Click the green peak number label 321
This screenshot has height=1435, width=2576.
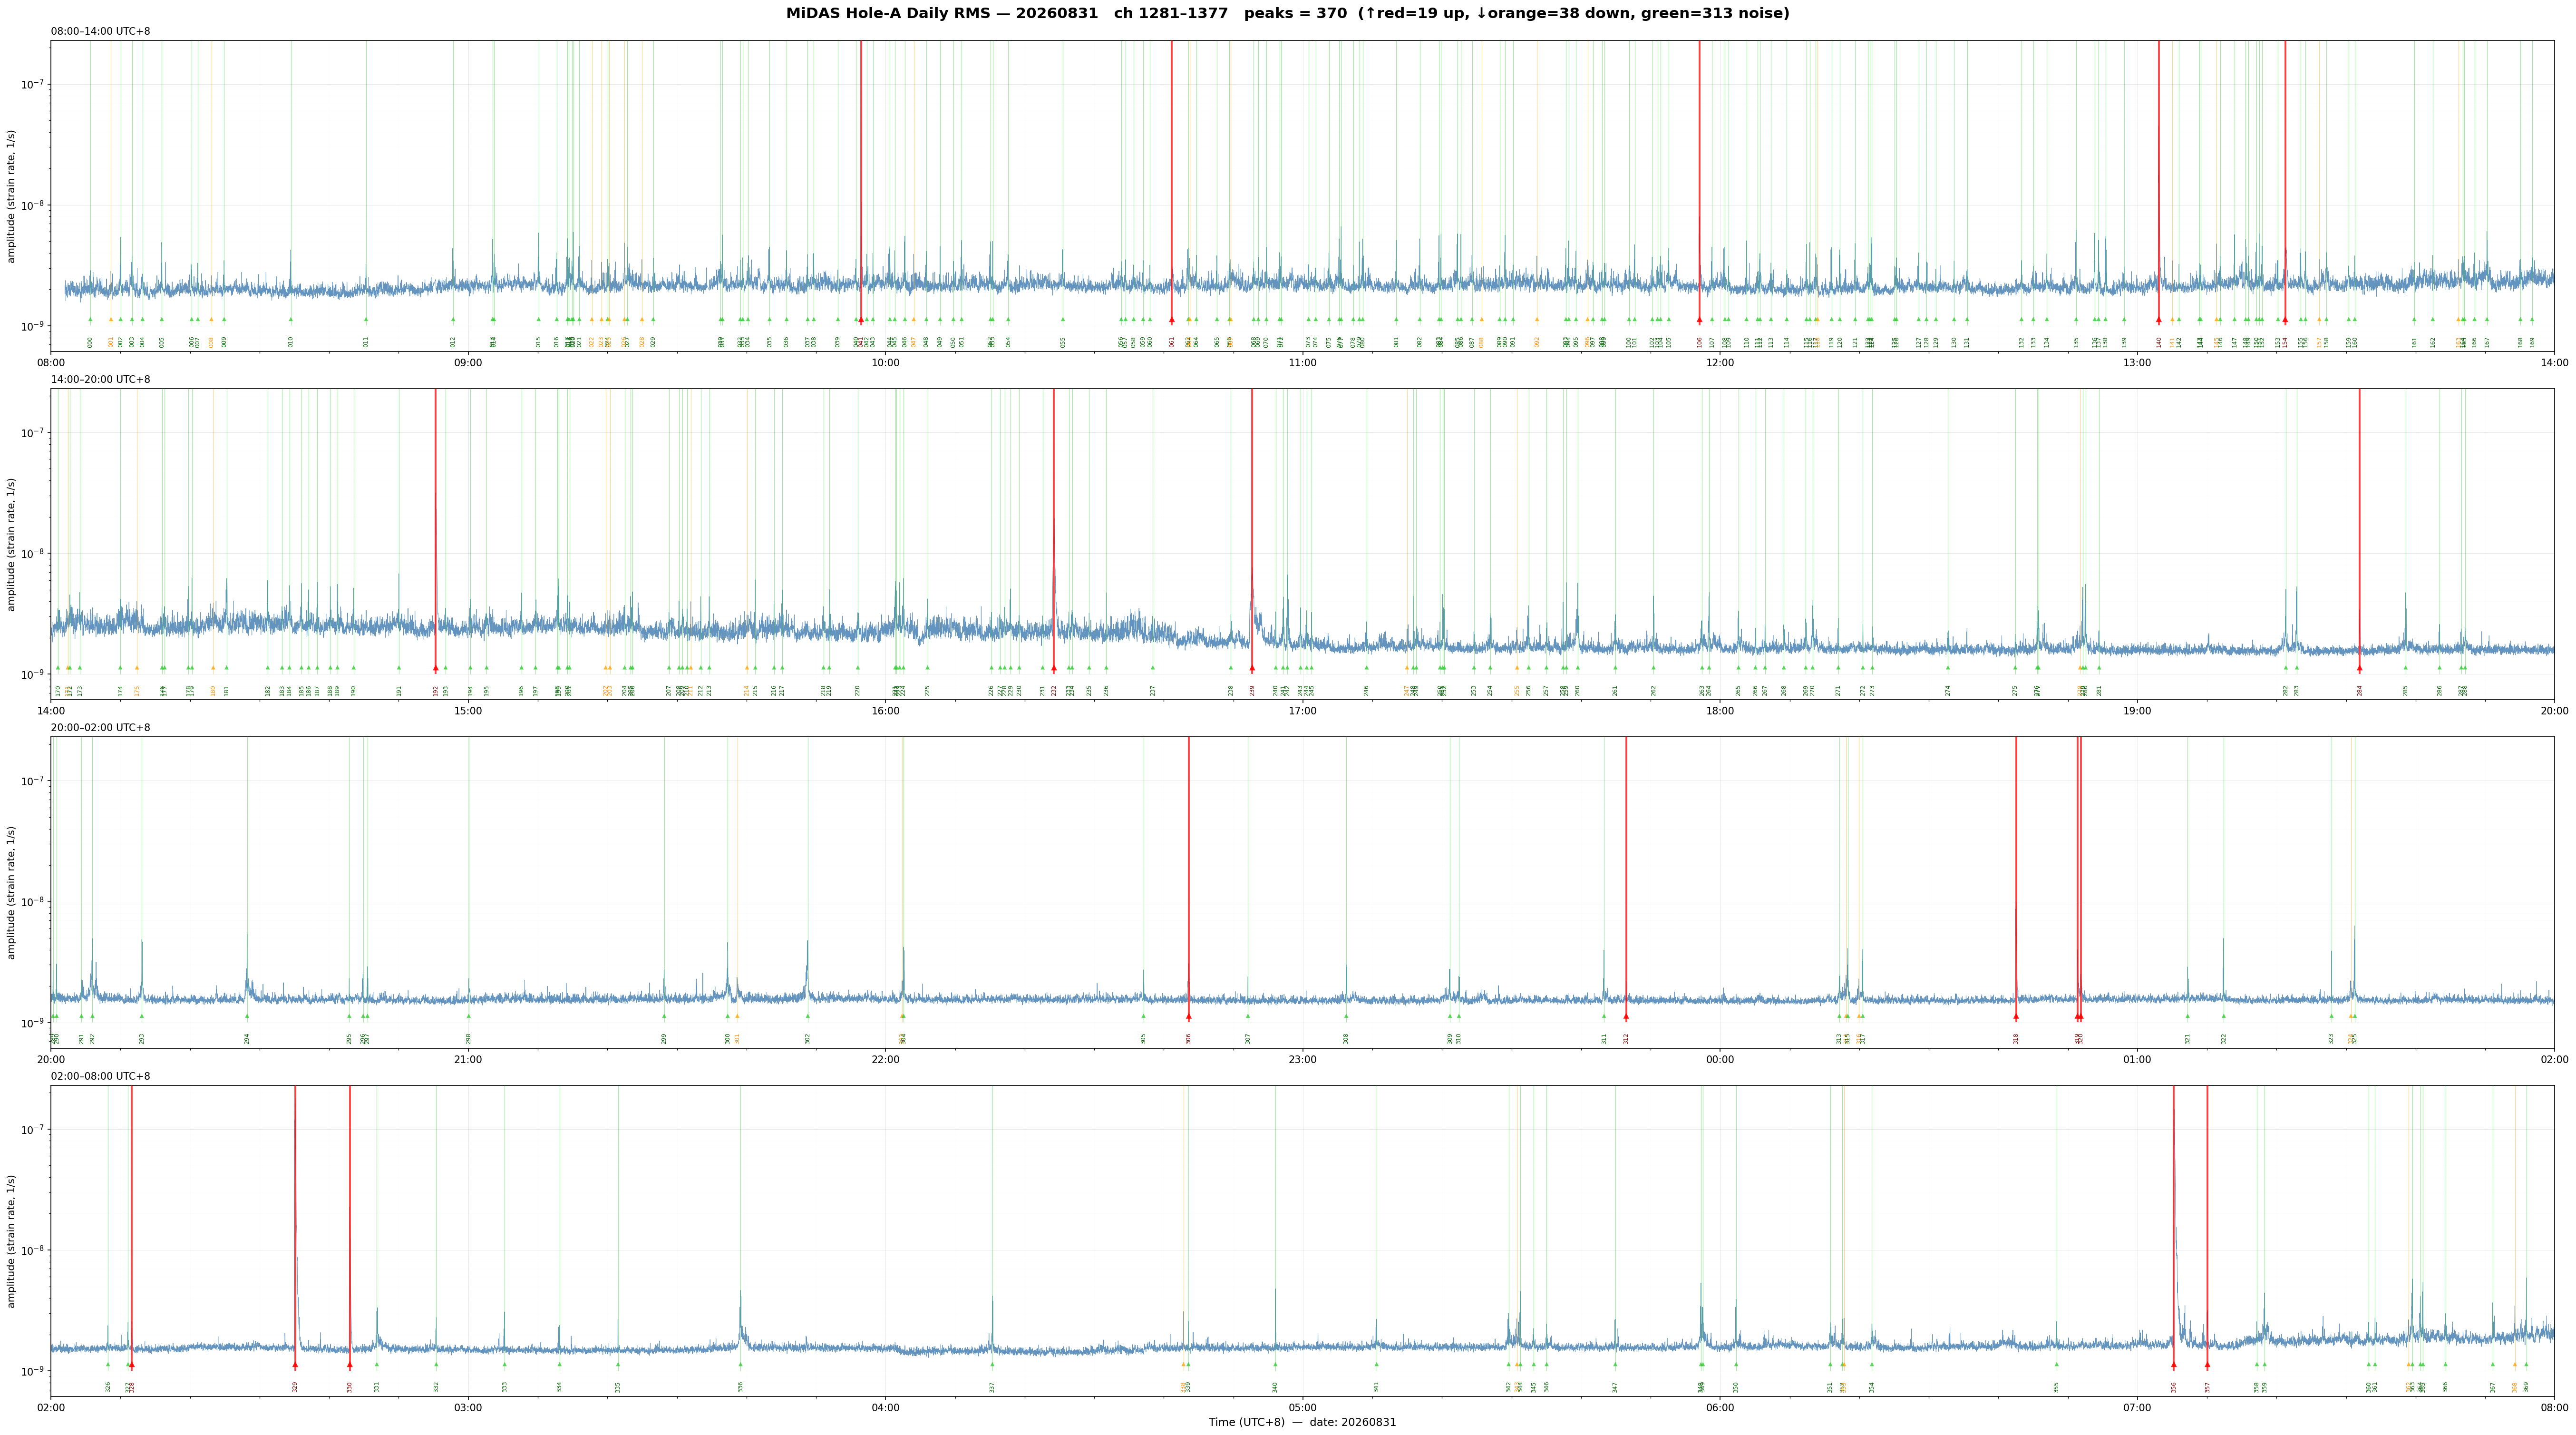pos(2188,1038)
